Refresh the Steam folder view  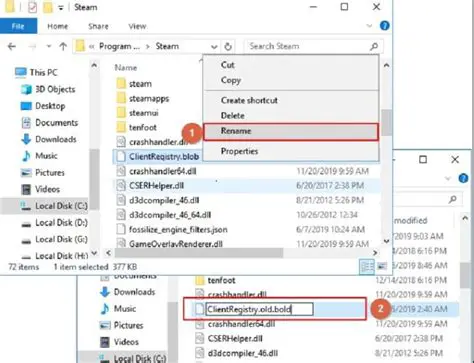click(228, 46)
